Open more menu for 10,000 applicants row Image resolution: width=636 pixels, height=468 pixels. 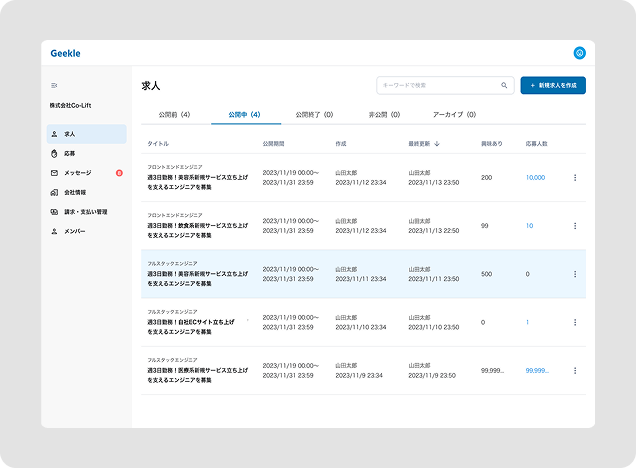[x=575, y=178]
